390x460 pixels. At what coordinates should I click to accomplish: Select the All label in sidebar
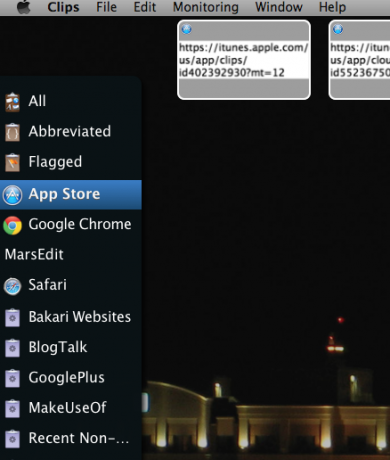coord(37,101)
